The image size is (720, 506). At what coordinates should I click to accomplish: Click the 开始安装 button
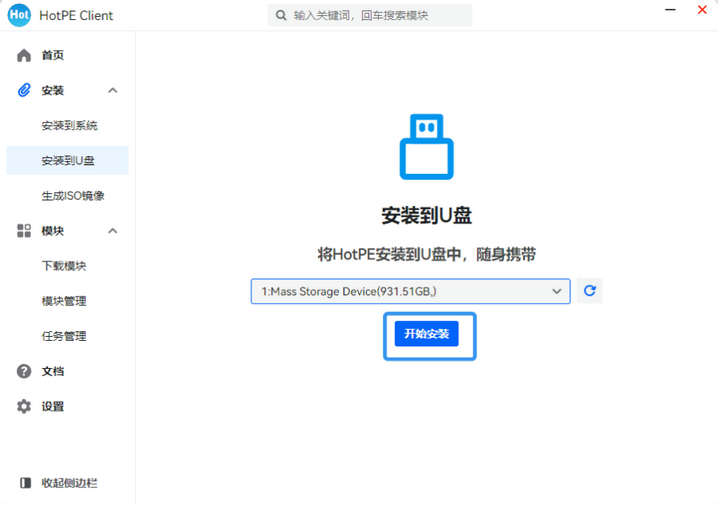click(427, 334)
